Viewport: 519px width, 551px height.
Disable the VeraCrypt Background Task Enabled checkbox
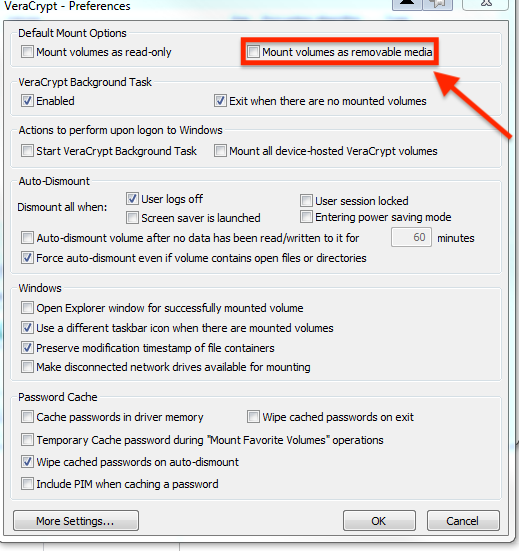27,101
